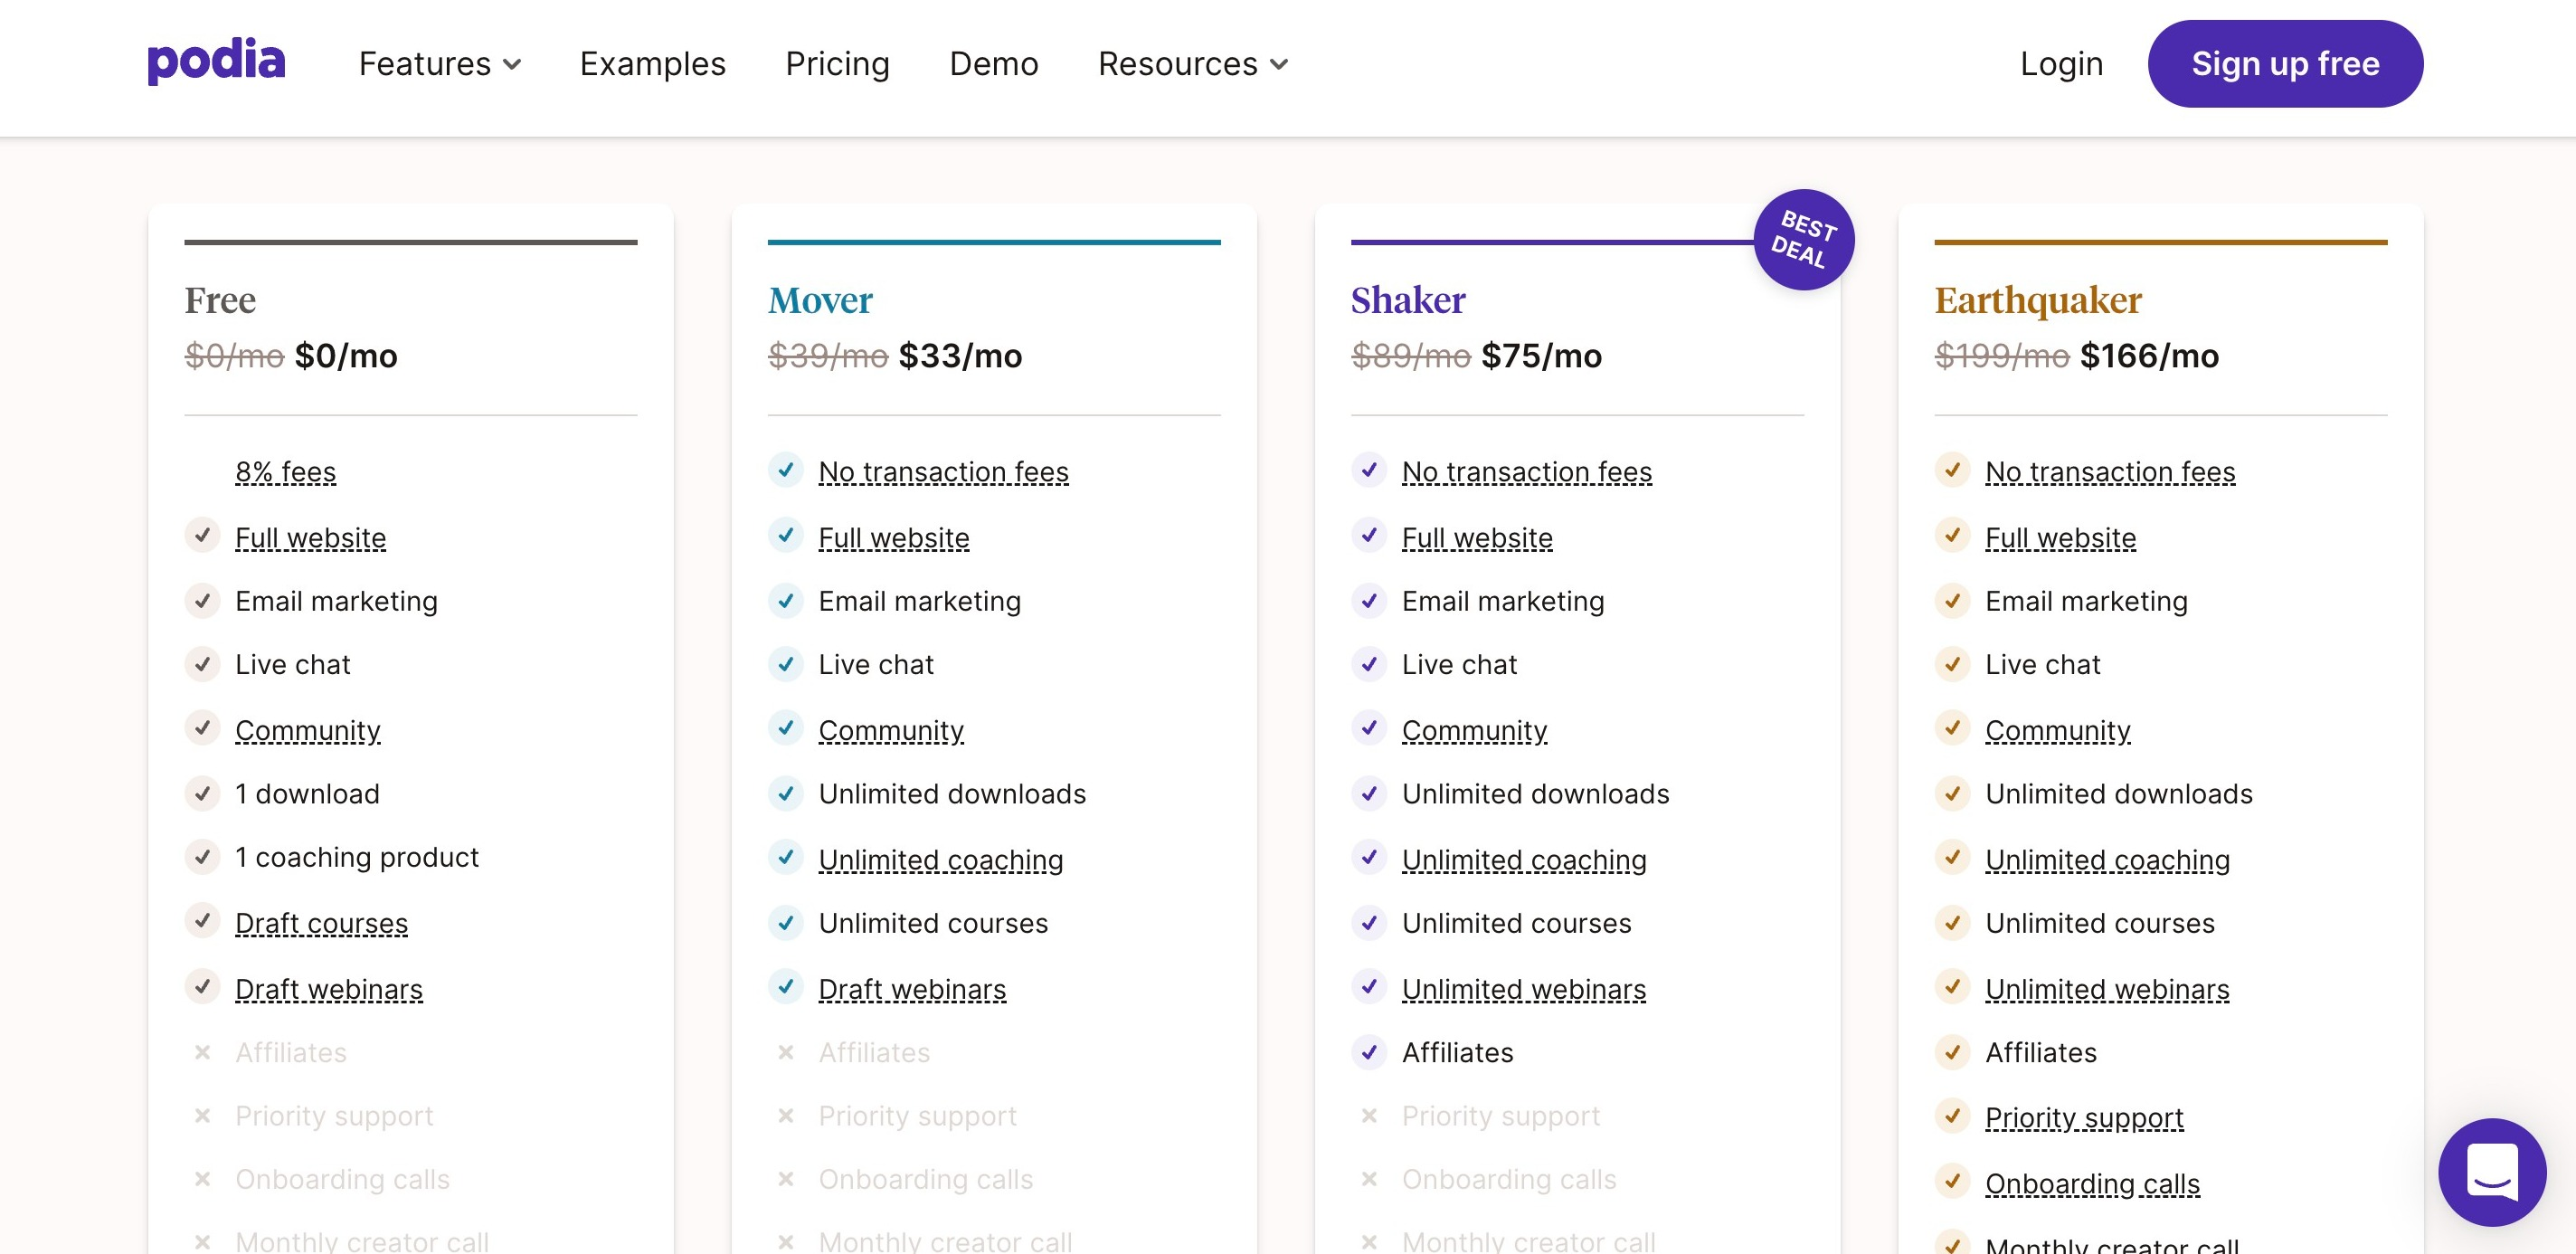This screenshot has height=1254, width=2576.
Task: Open the Demo page
Action: pos(993,64)
